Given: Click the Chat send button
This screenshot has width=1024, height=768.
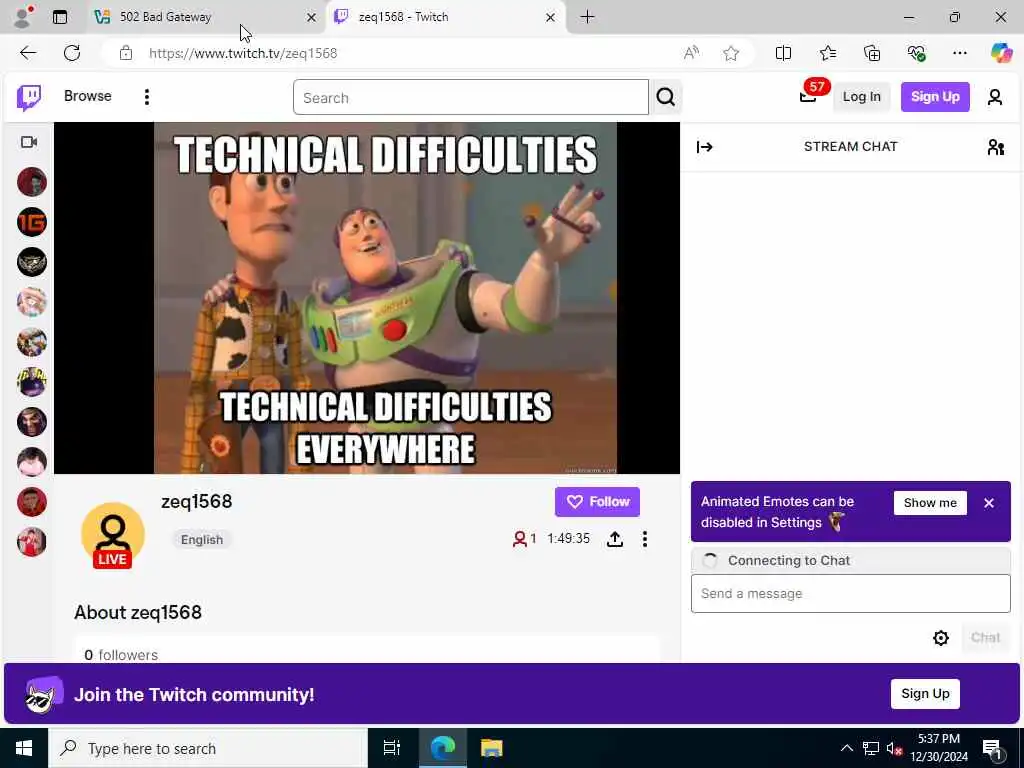Looking at the screenshot, I should click(x=985, y=637).
